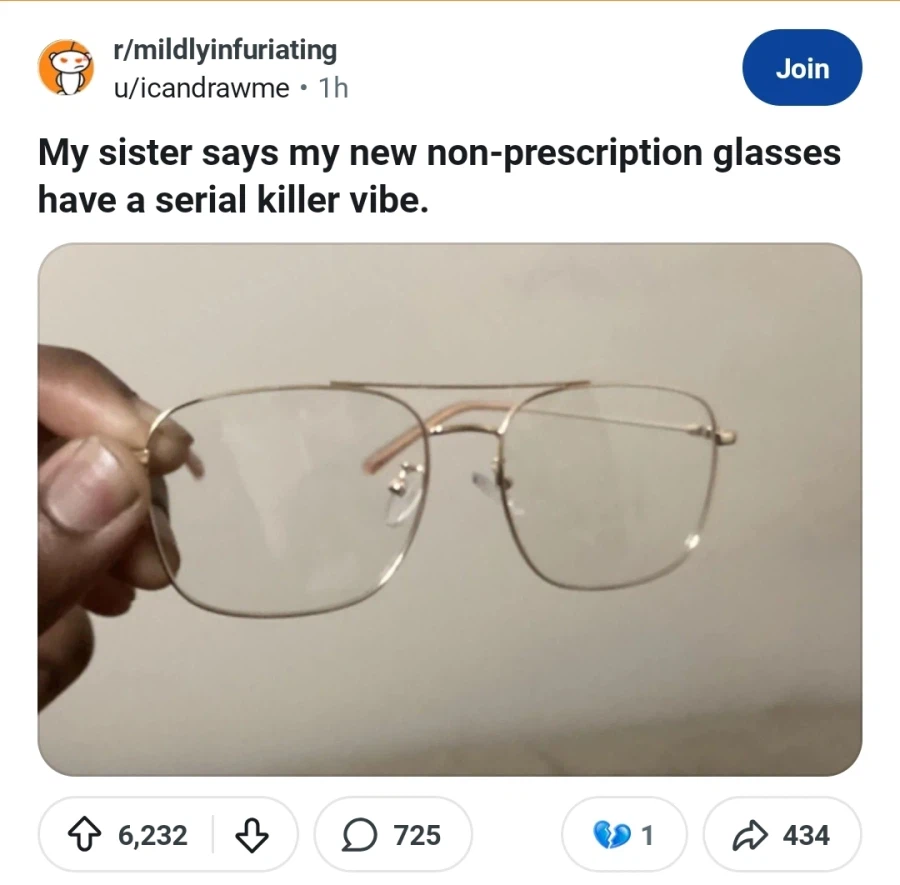Viewport: 900px width, 885px height.
Task: Upvote the glasses post
Action: (x=84, y=835)
